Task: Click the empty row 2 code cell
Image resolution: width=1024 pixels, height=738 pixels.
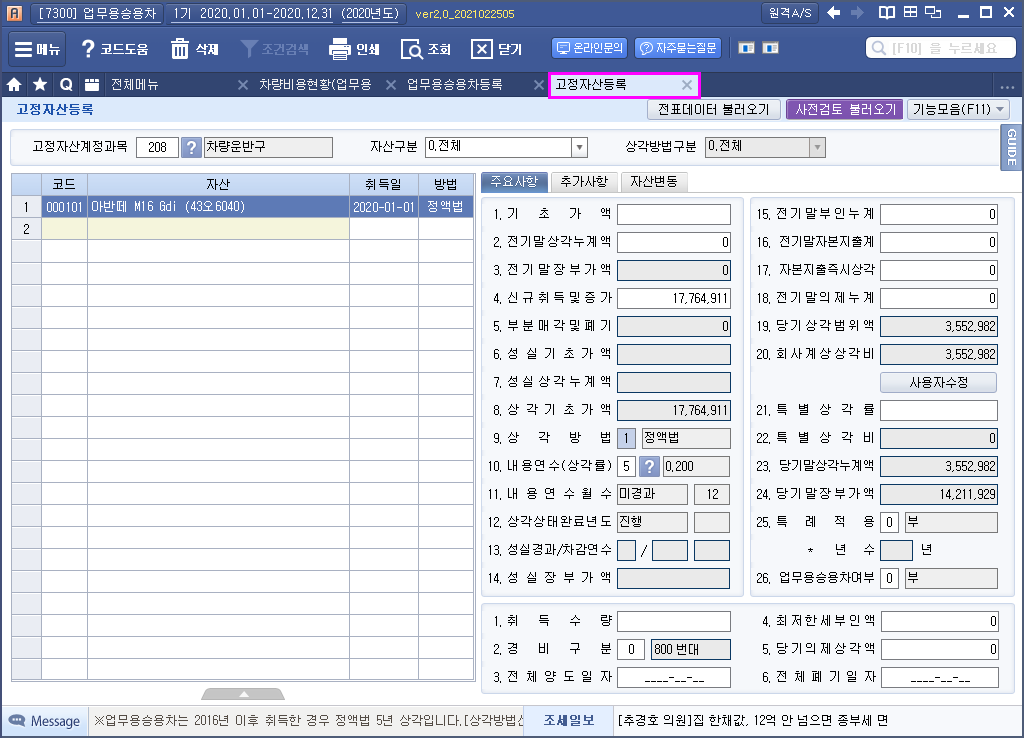Action: (x=64, y=229)
